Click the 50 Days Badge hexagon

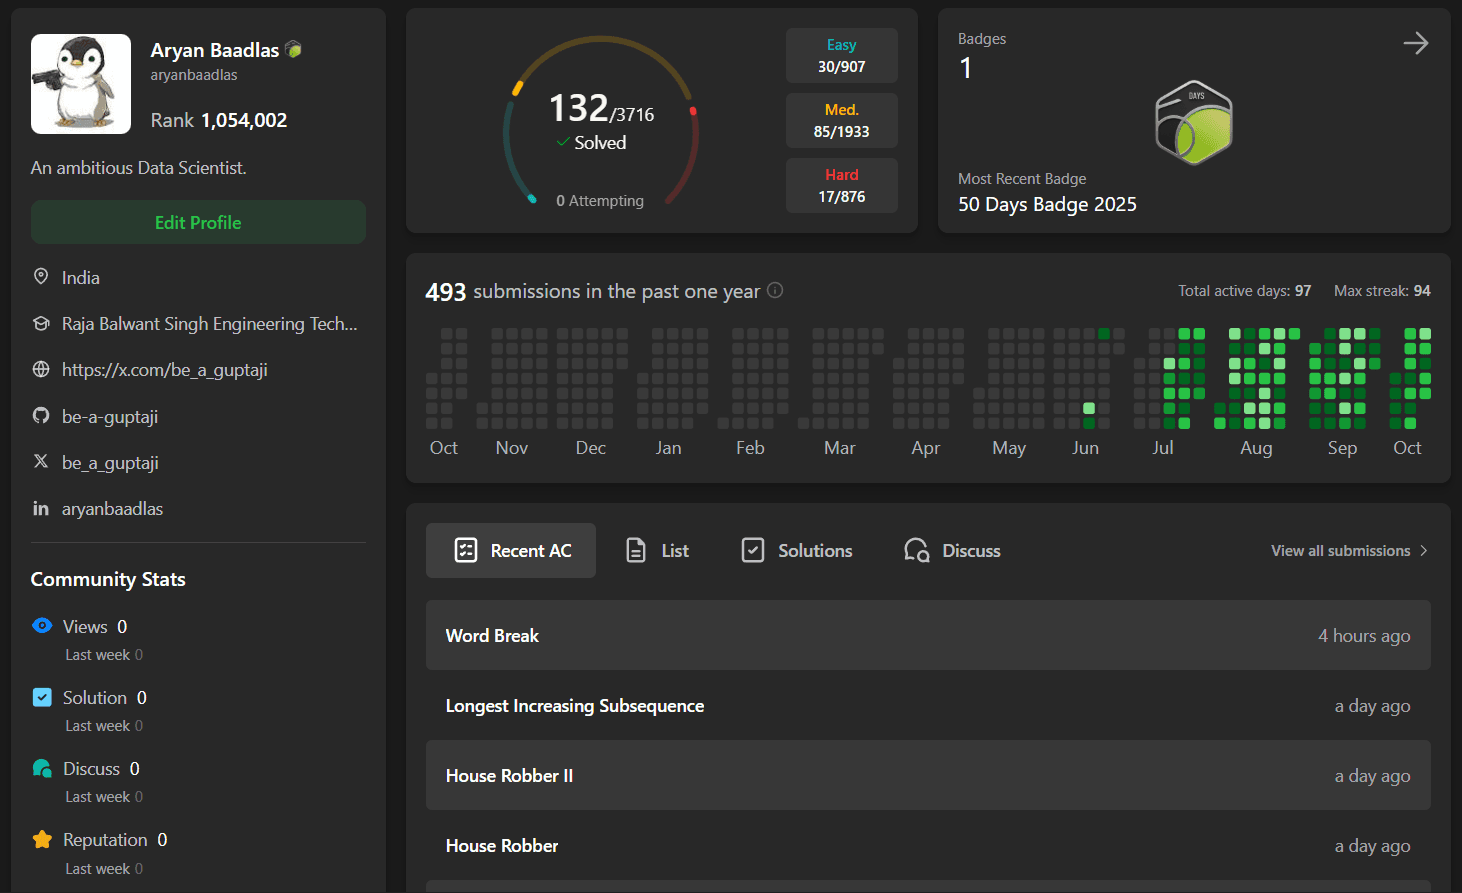1193,123
